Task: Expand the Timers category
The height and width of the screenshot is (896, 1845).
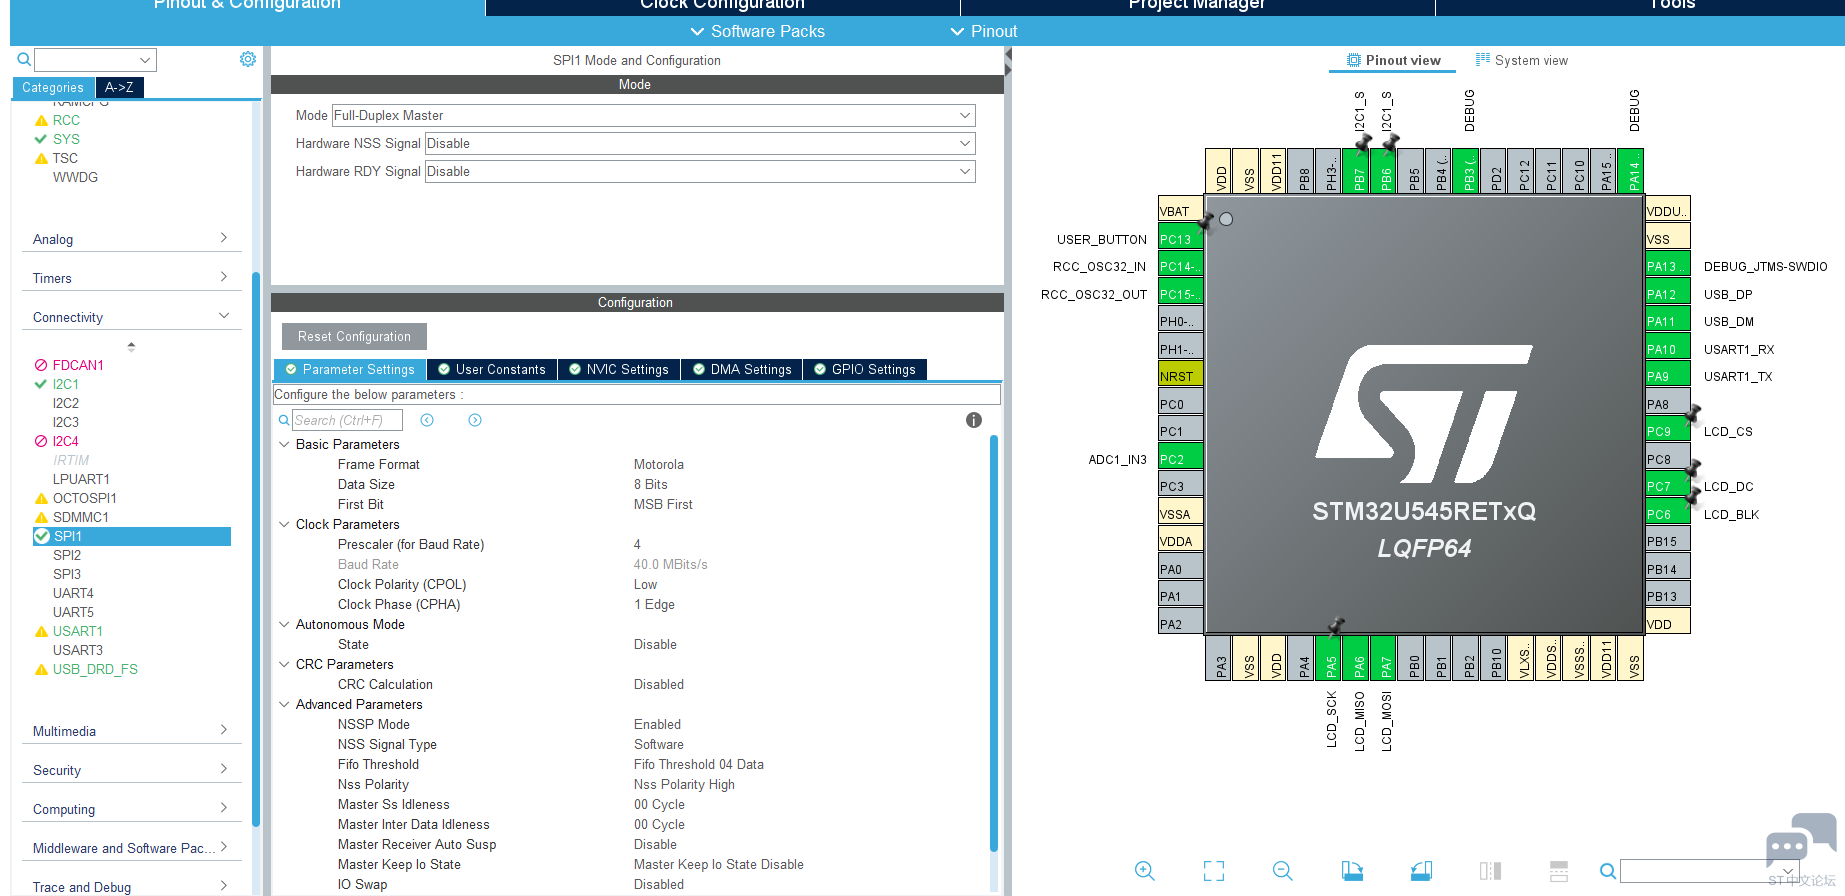Action: [x=131, y=278]
